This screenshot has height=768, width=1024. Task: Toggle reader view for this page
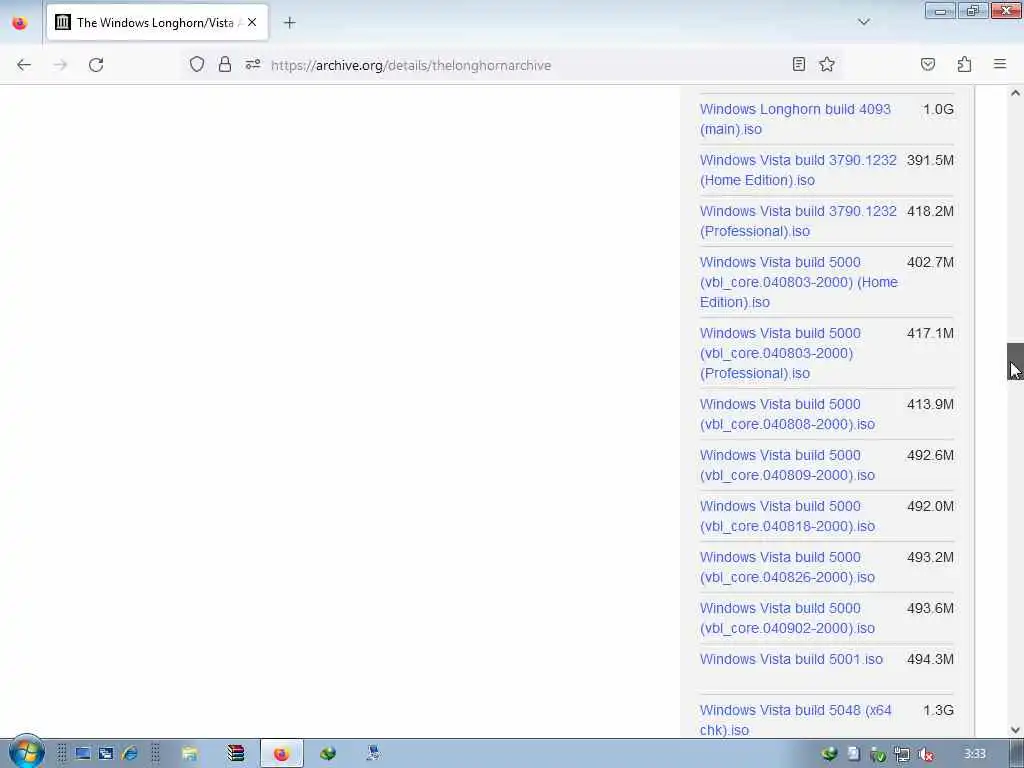[798, 64]
